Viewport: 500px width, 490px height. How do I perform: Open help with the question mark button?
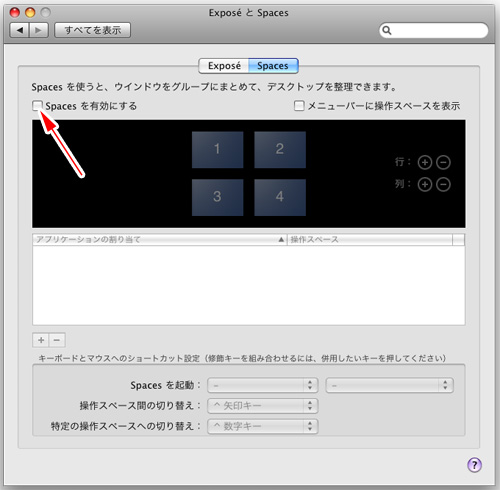[474, 464]
